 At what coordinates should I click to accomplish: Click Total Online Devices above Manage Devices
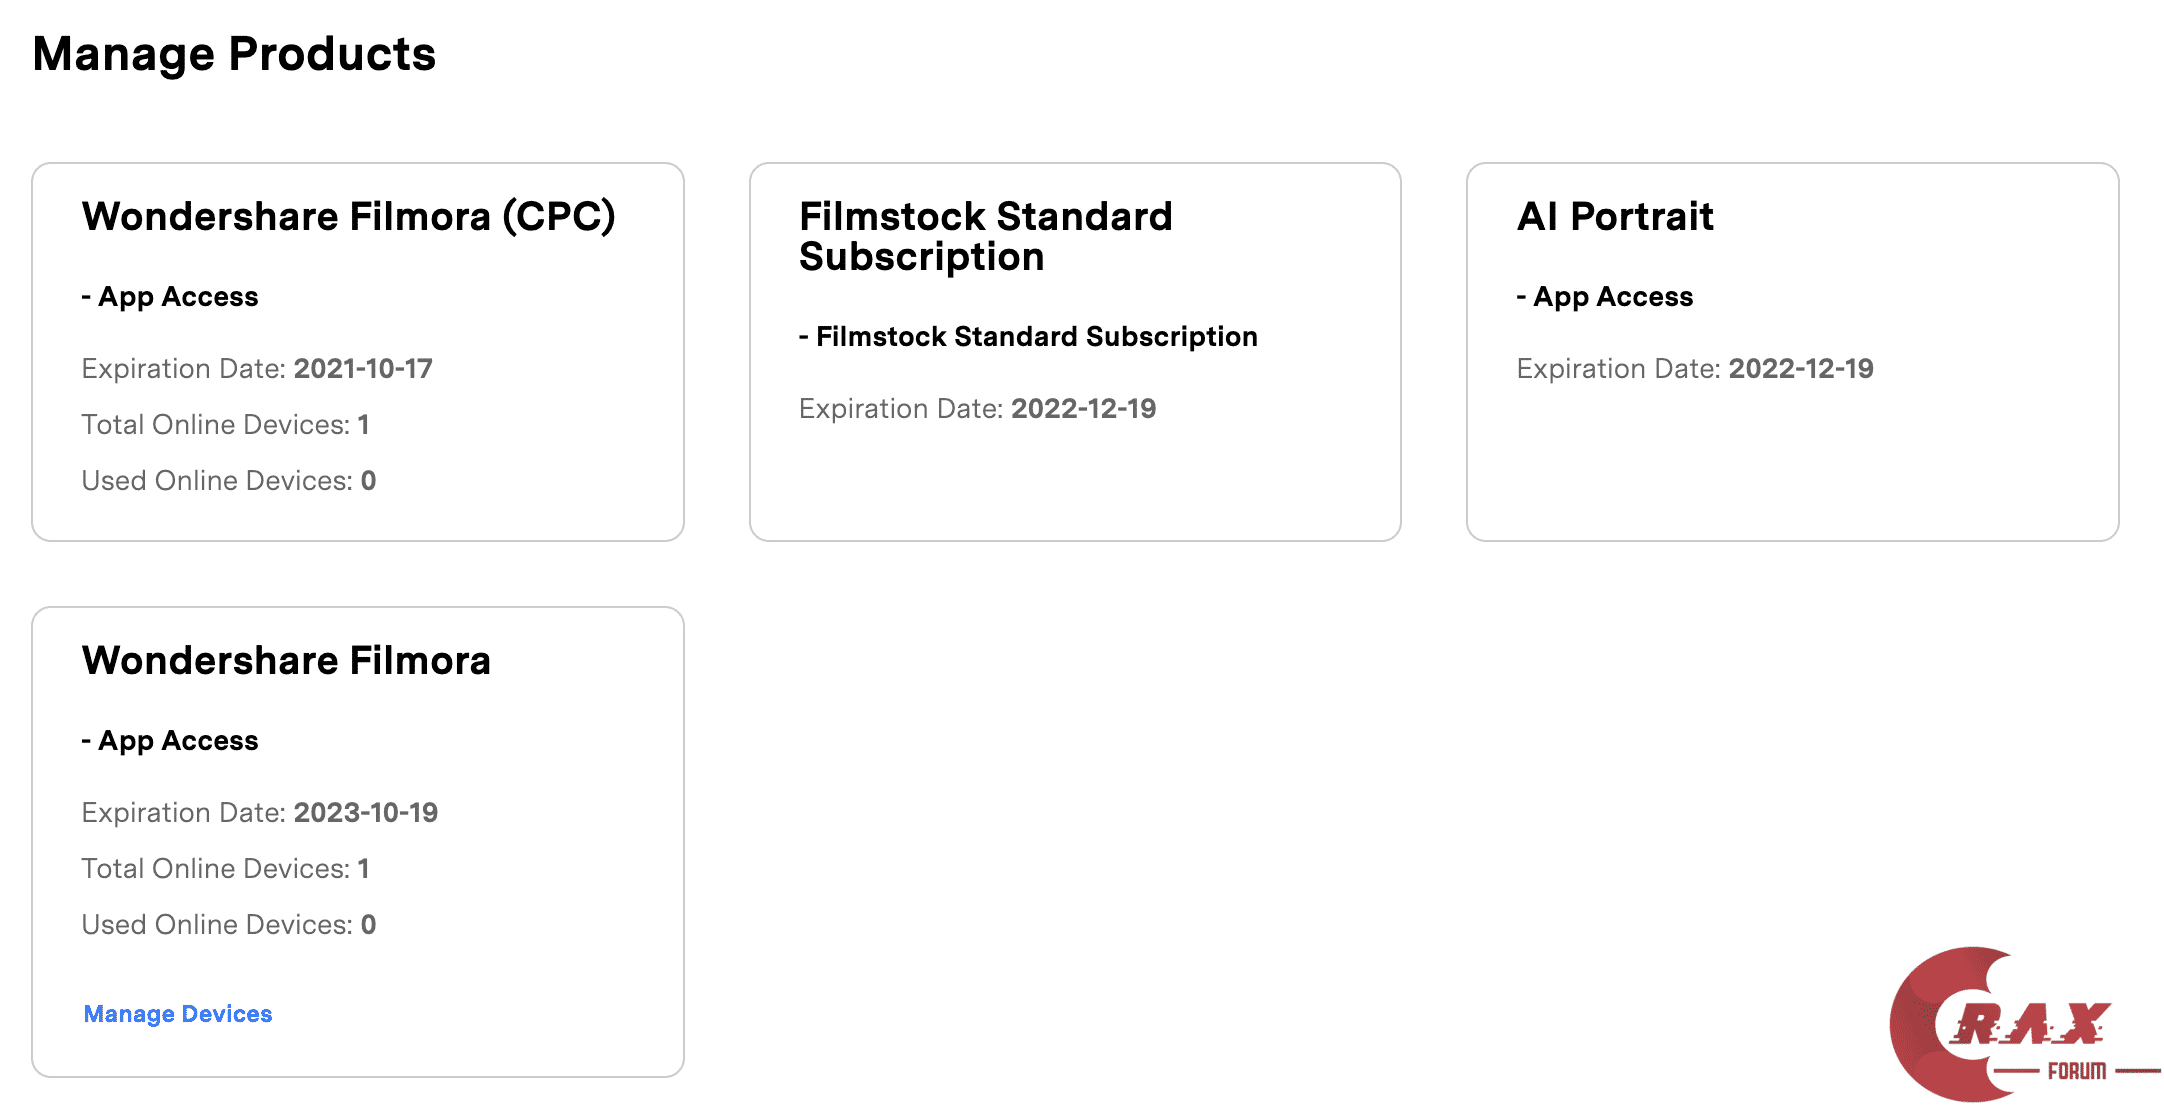coord(225,869)
